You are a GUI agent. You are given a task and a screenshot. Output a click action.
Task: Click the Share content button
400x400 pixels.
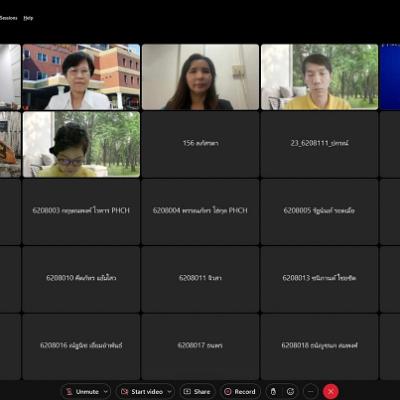click(x=197, y=391)
